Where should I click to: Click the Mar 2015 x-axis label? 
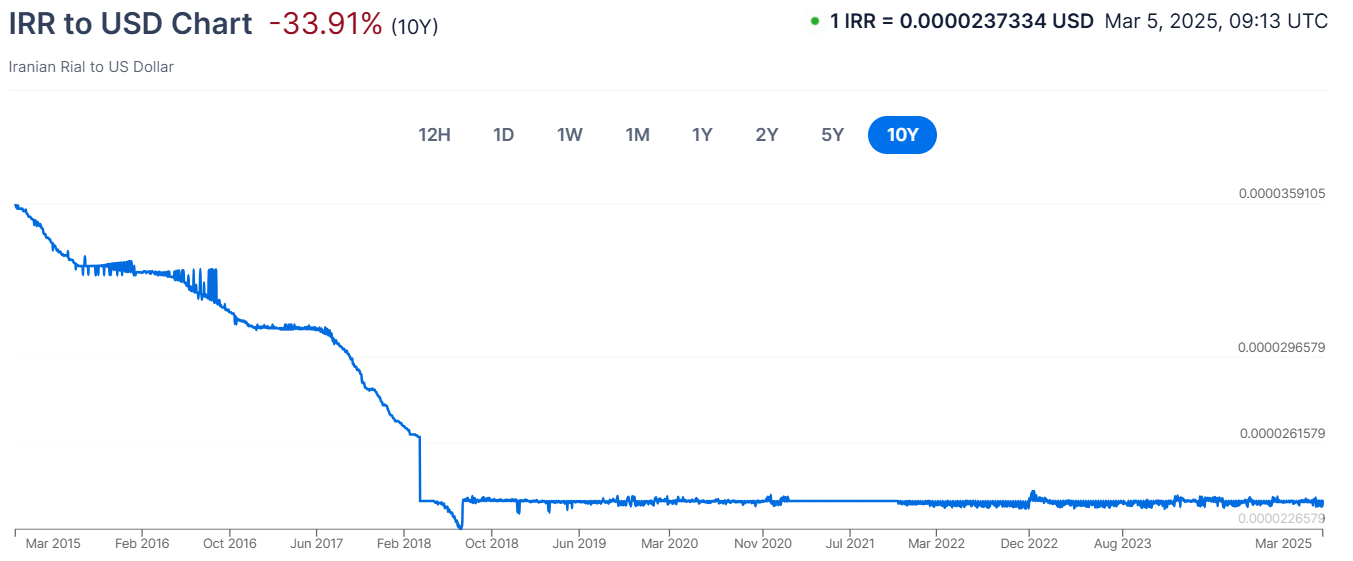(53, 544)
